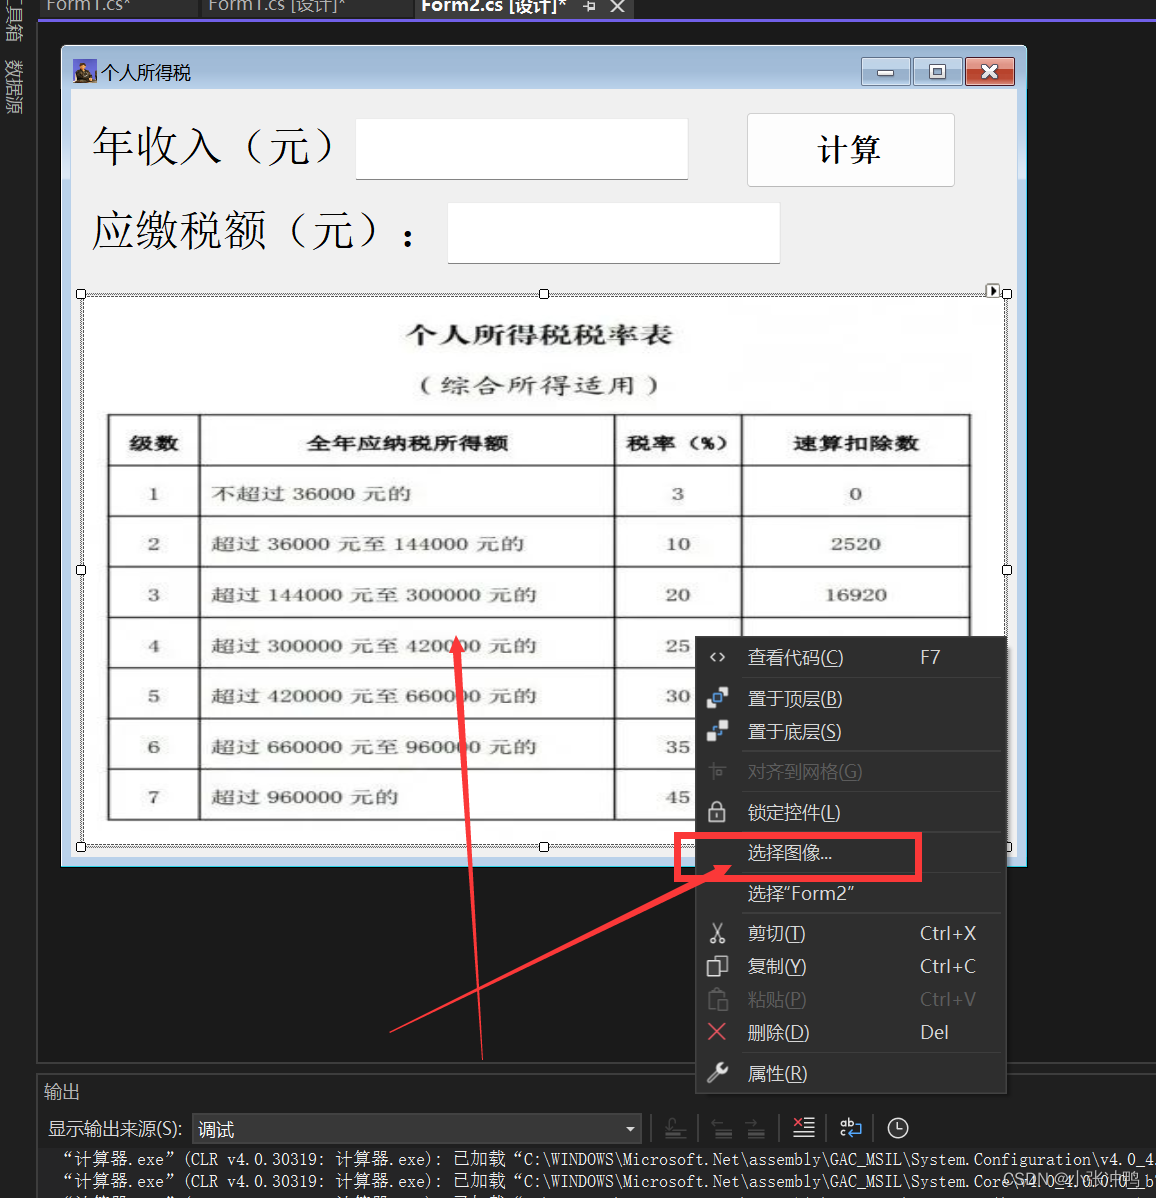
Task: Select 锁定控件 (Lock Controls) menu entry
Action: [x=850, y=812]
